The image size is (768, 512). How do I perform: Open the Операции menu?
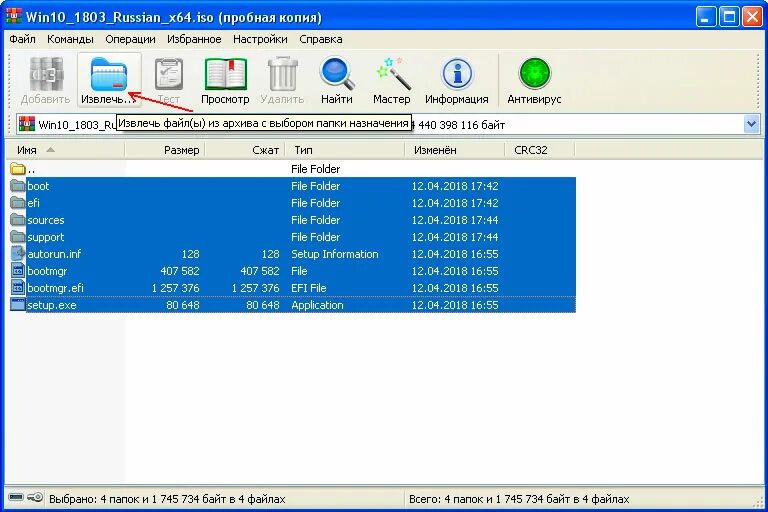(130, 39)
